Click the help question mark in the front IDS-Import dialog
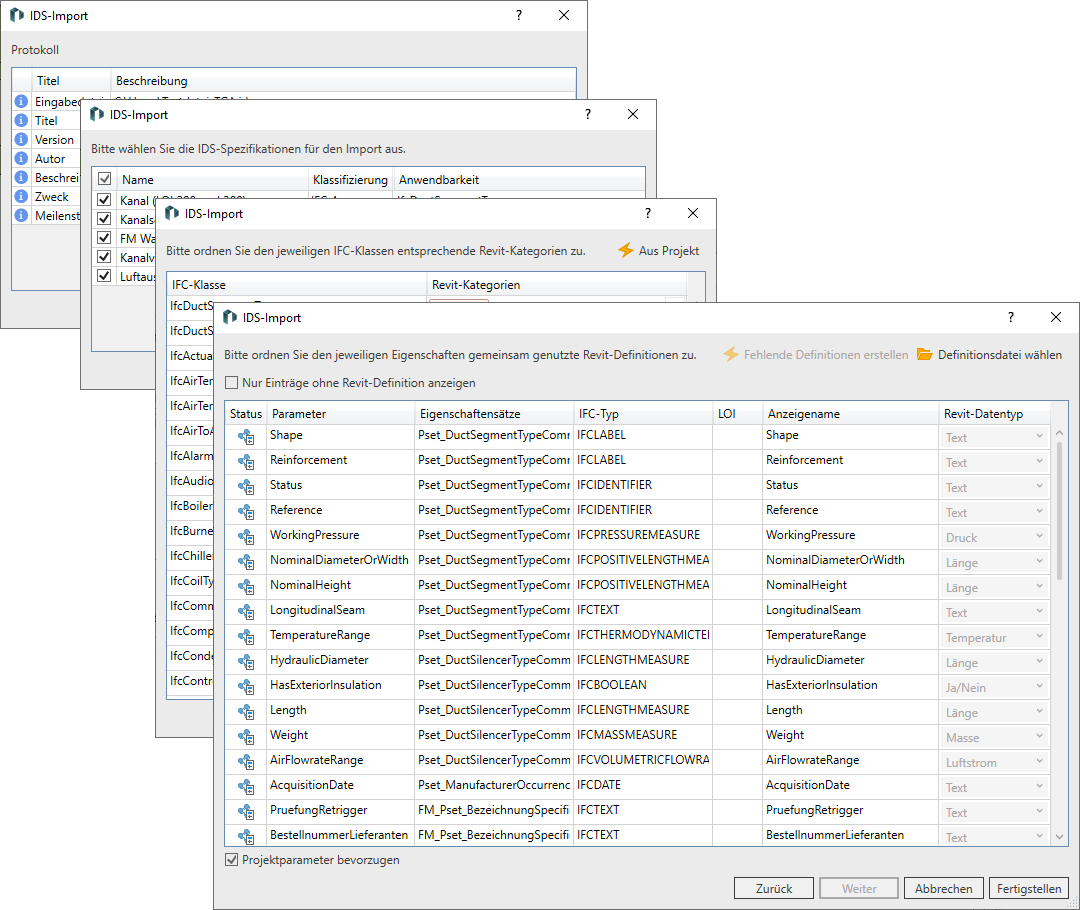The height and width of the screenshot is (910, 1080). pos(1010,317)
